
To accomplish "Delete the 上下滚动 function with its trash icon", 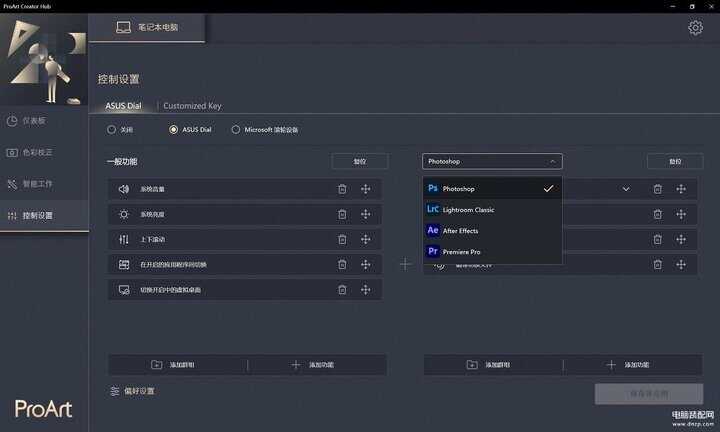I will (342, 239).
